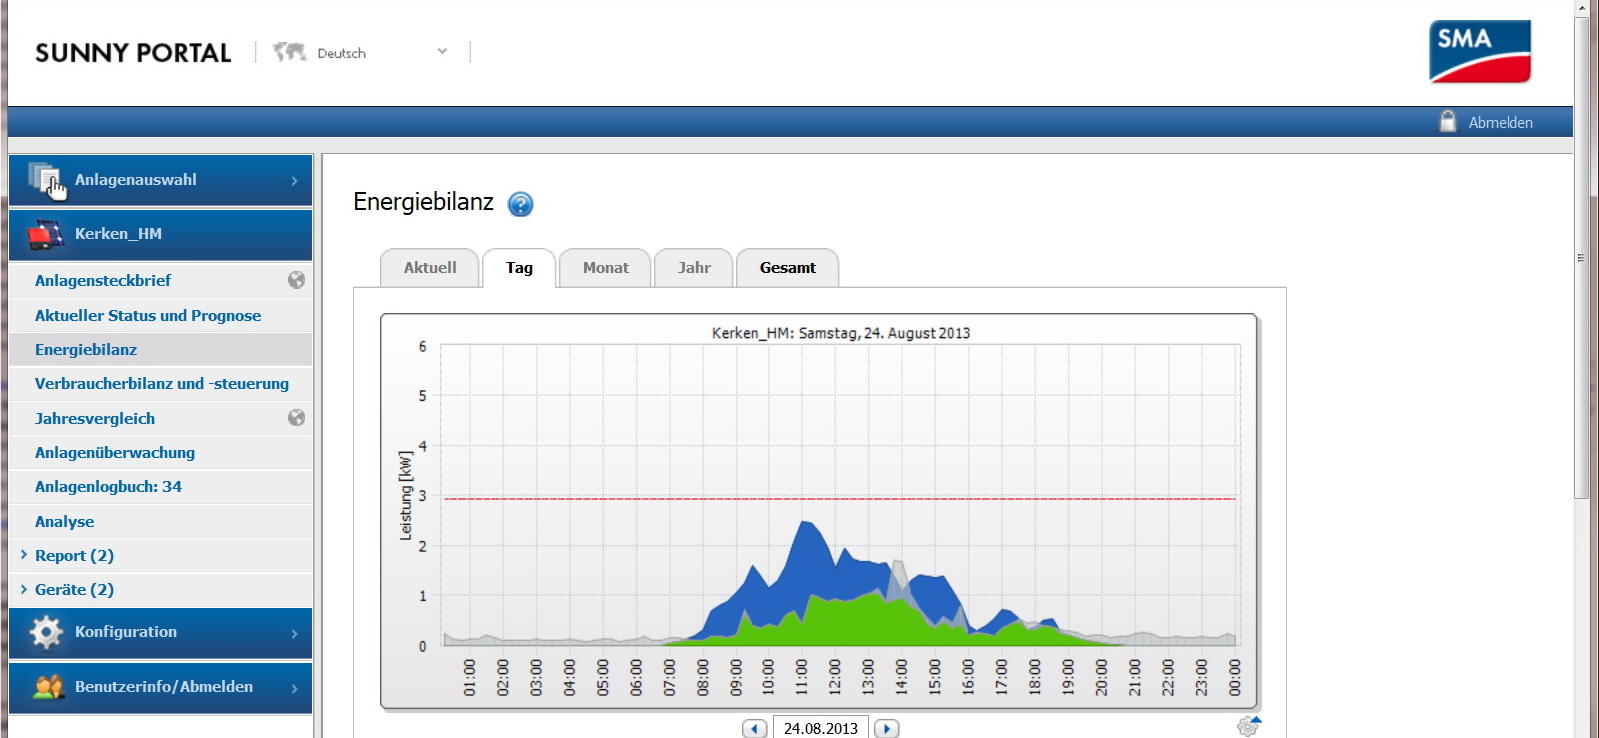Open chart settings gear below the diagram
1599x738 pixels.
(x=1248, y=726)
